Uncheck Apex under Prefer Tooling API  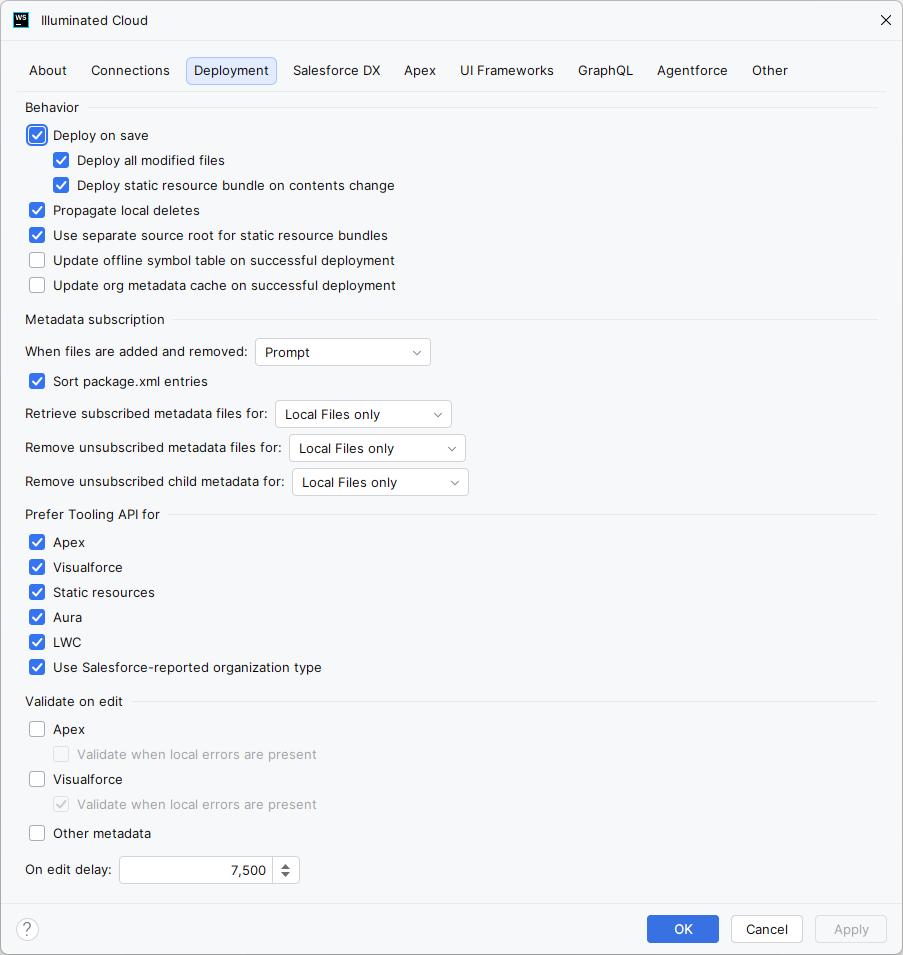(x=37, y=542)
